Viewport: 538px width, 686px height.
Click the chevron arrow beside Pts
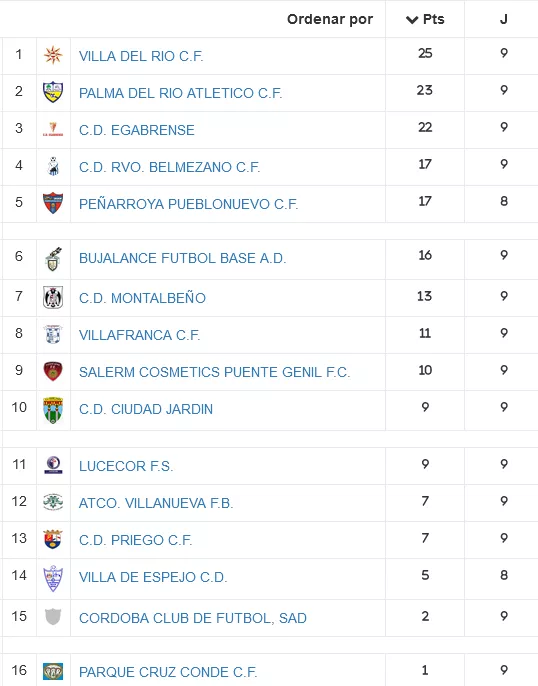(x=412, y=20)
